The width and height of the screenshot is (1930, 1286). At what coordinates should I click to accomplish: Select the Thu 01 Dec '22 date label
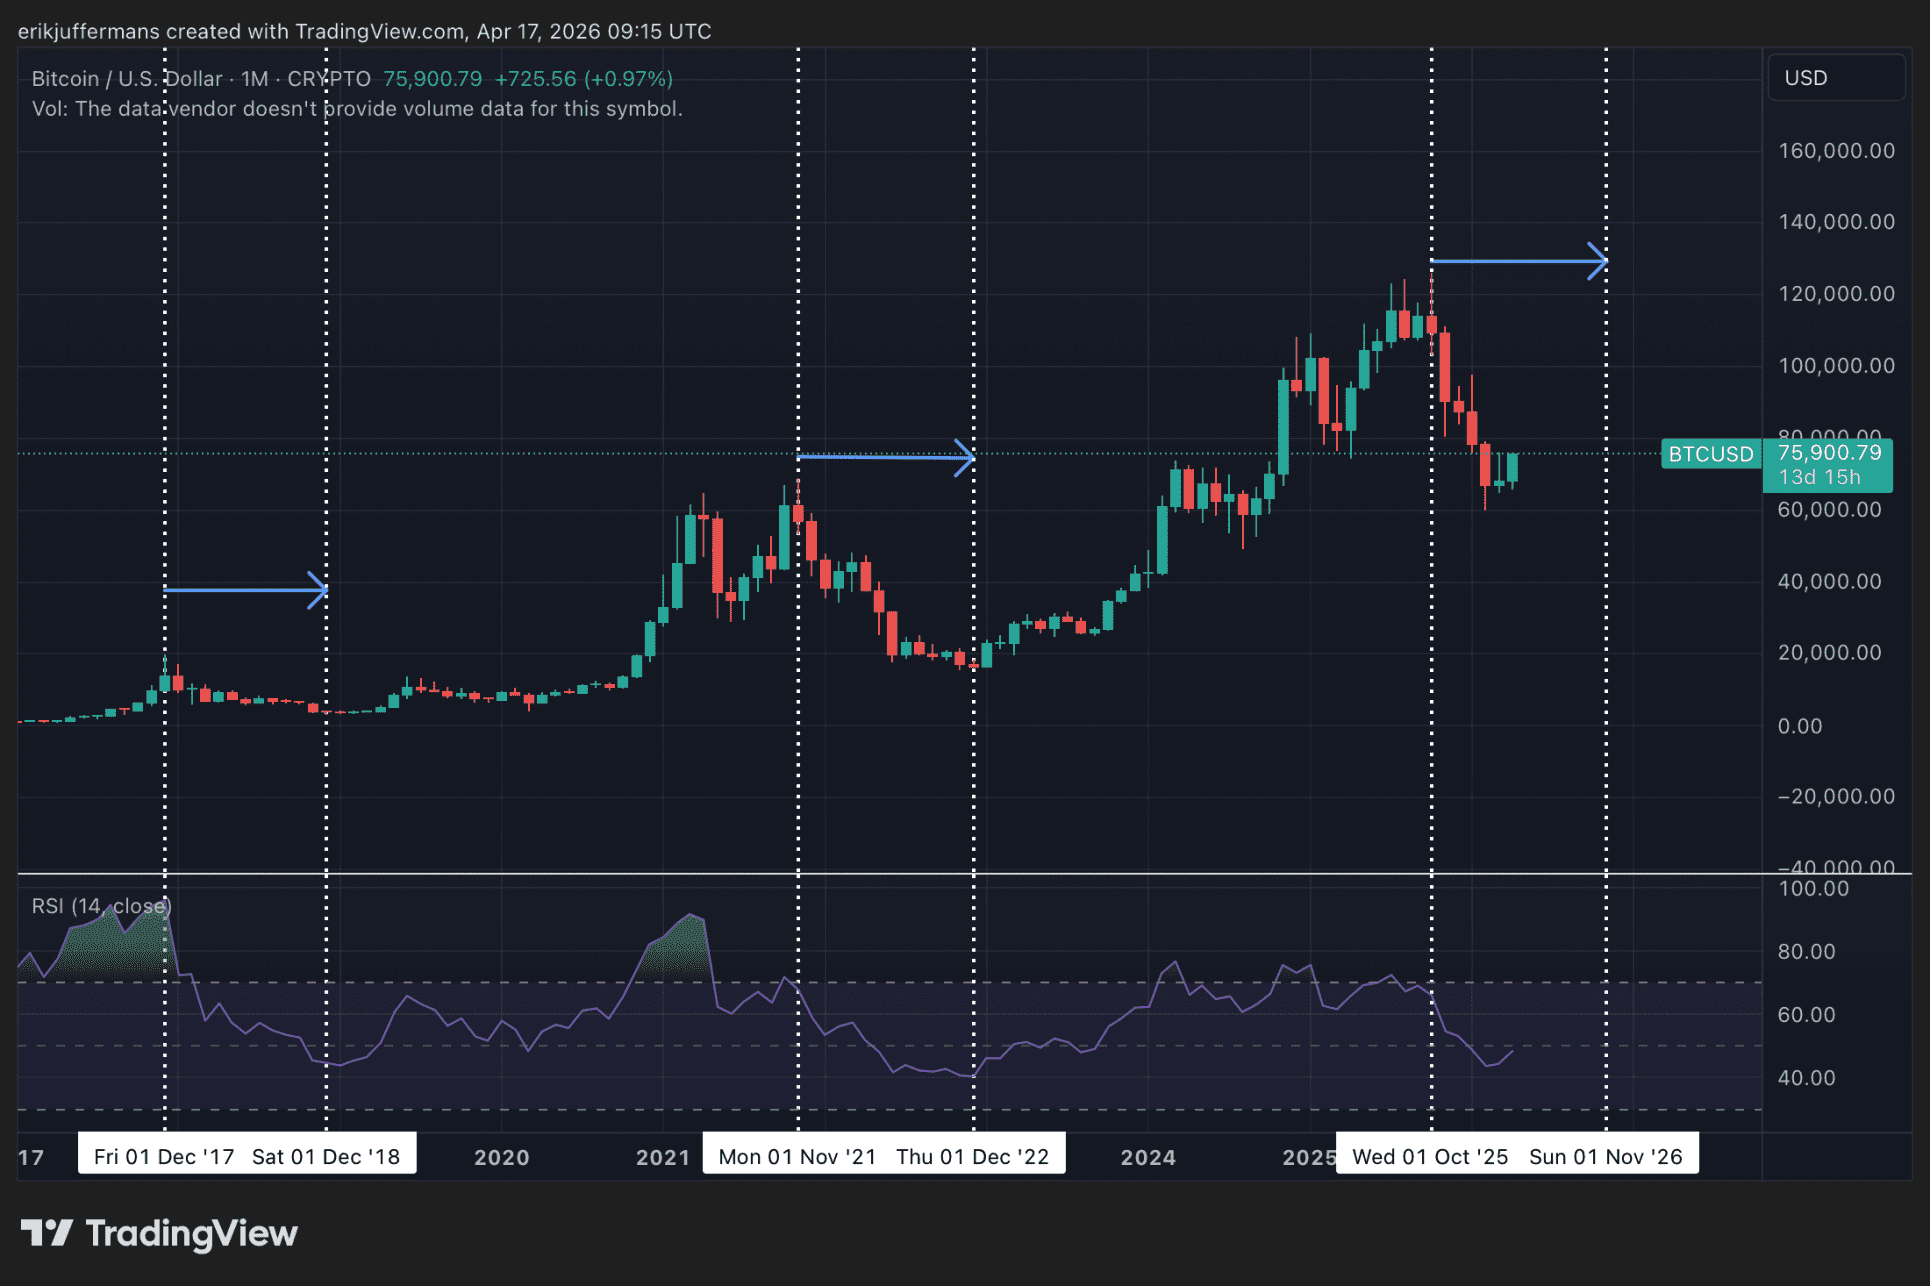point(972,1157)
